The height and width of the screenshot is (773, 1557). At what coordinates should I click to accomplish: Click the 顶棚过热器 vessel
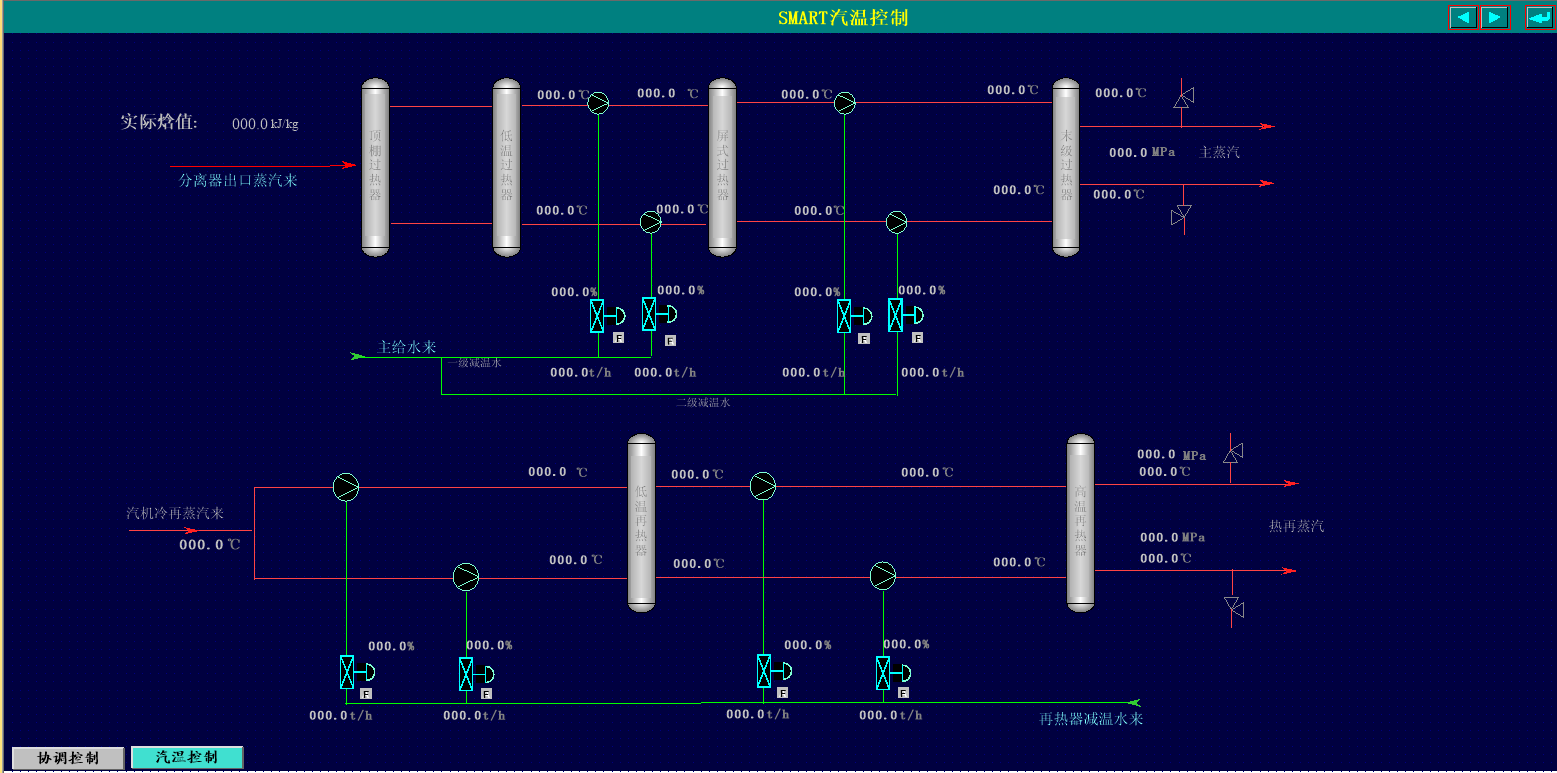click(375, 166)
